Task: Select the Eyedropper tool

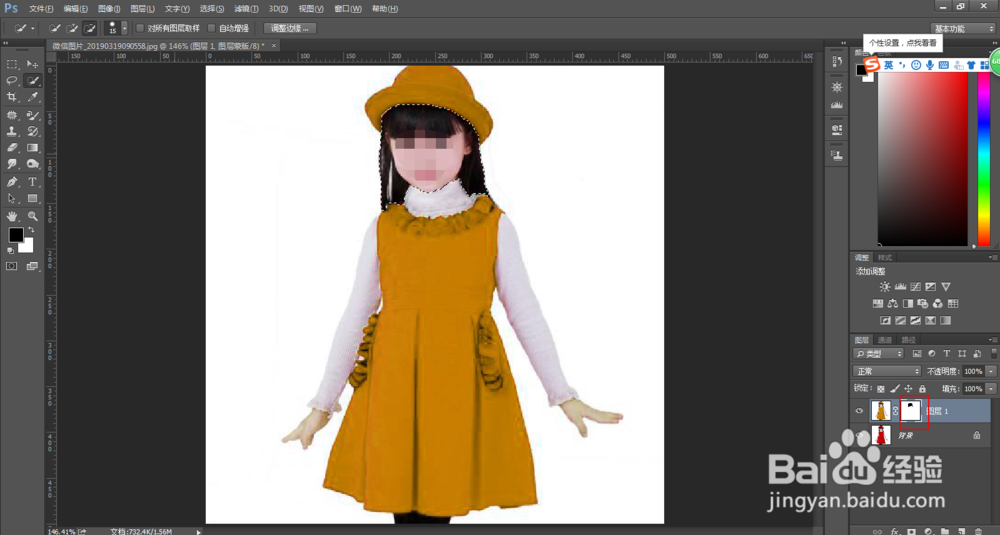Action: [x=33, y=97]
